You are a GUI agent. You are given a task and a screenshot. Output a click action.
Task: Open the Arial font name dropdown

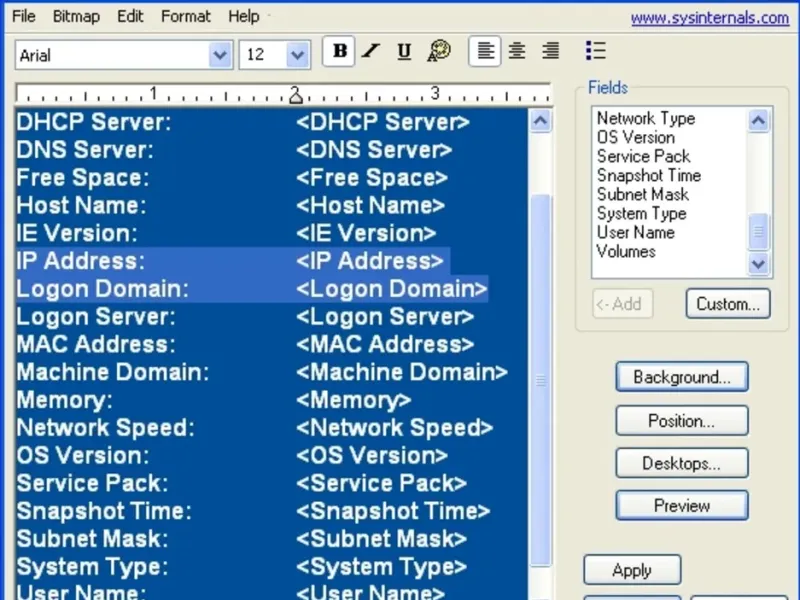point(220,55)
